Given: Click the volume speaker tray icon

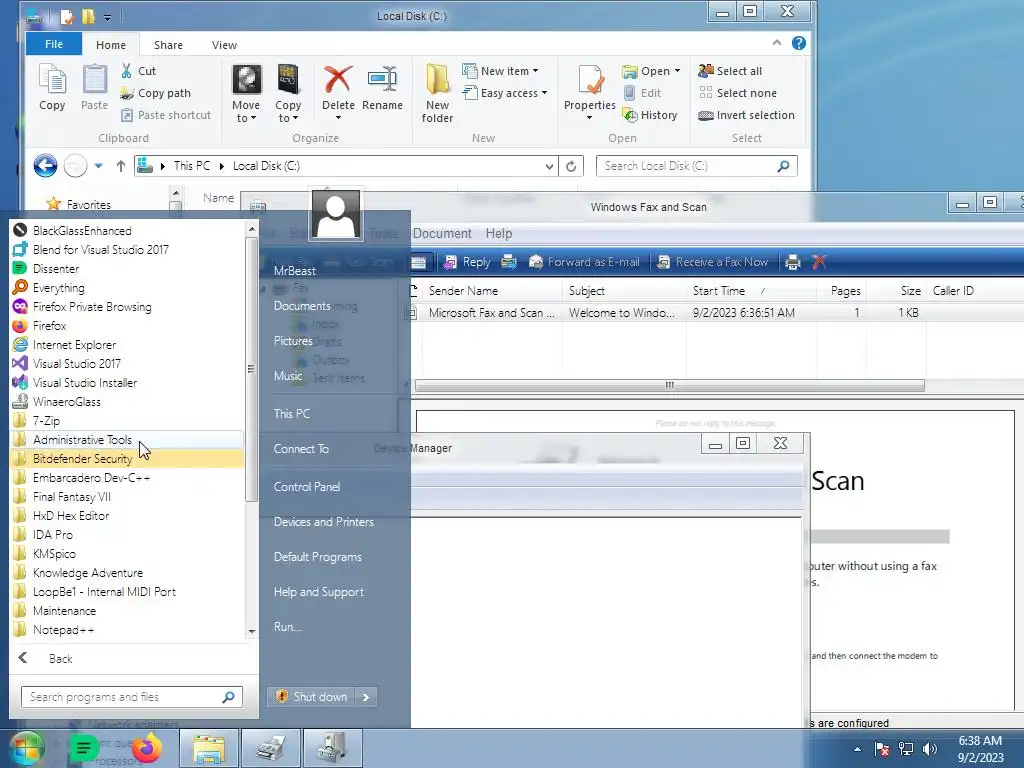Looking at the screenshot, I should 930,749.
